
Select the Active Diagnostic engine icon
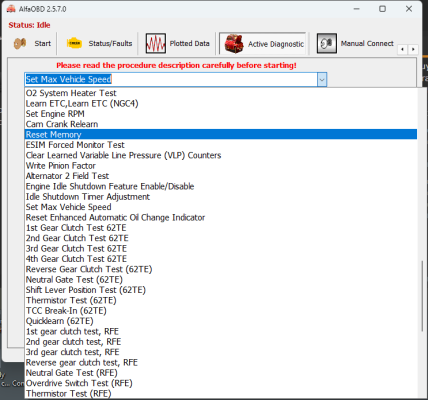(x=234, y=43)
